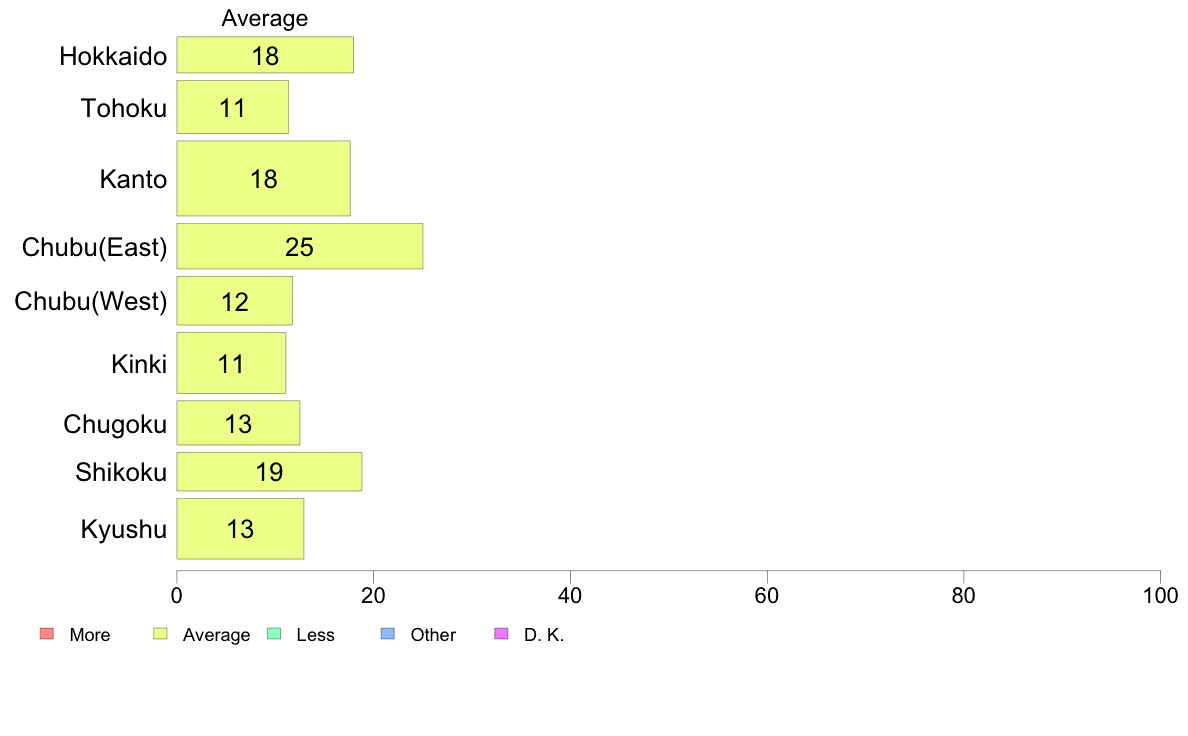The height and width of the screenshot is (736, 1188).
Task: Click the D. K. legend text label
Action: coord(544,635)
